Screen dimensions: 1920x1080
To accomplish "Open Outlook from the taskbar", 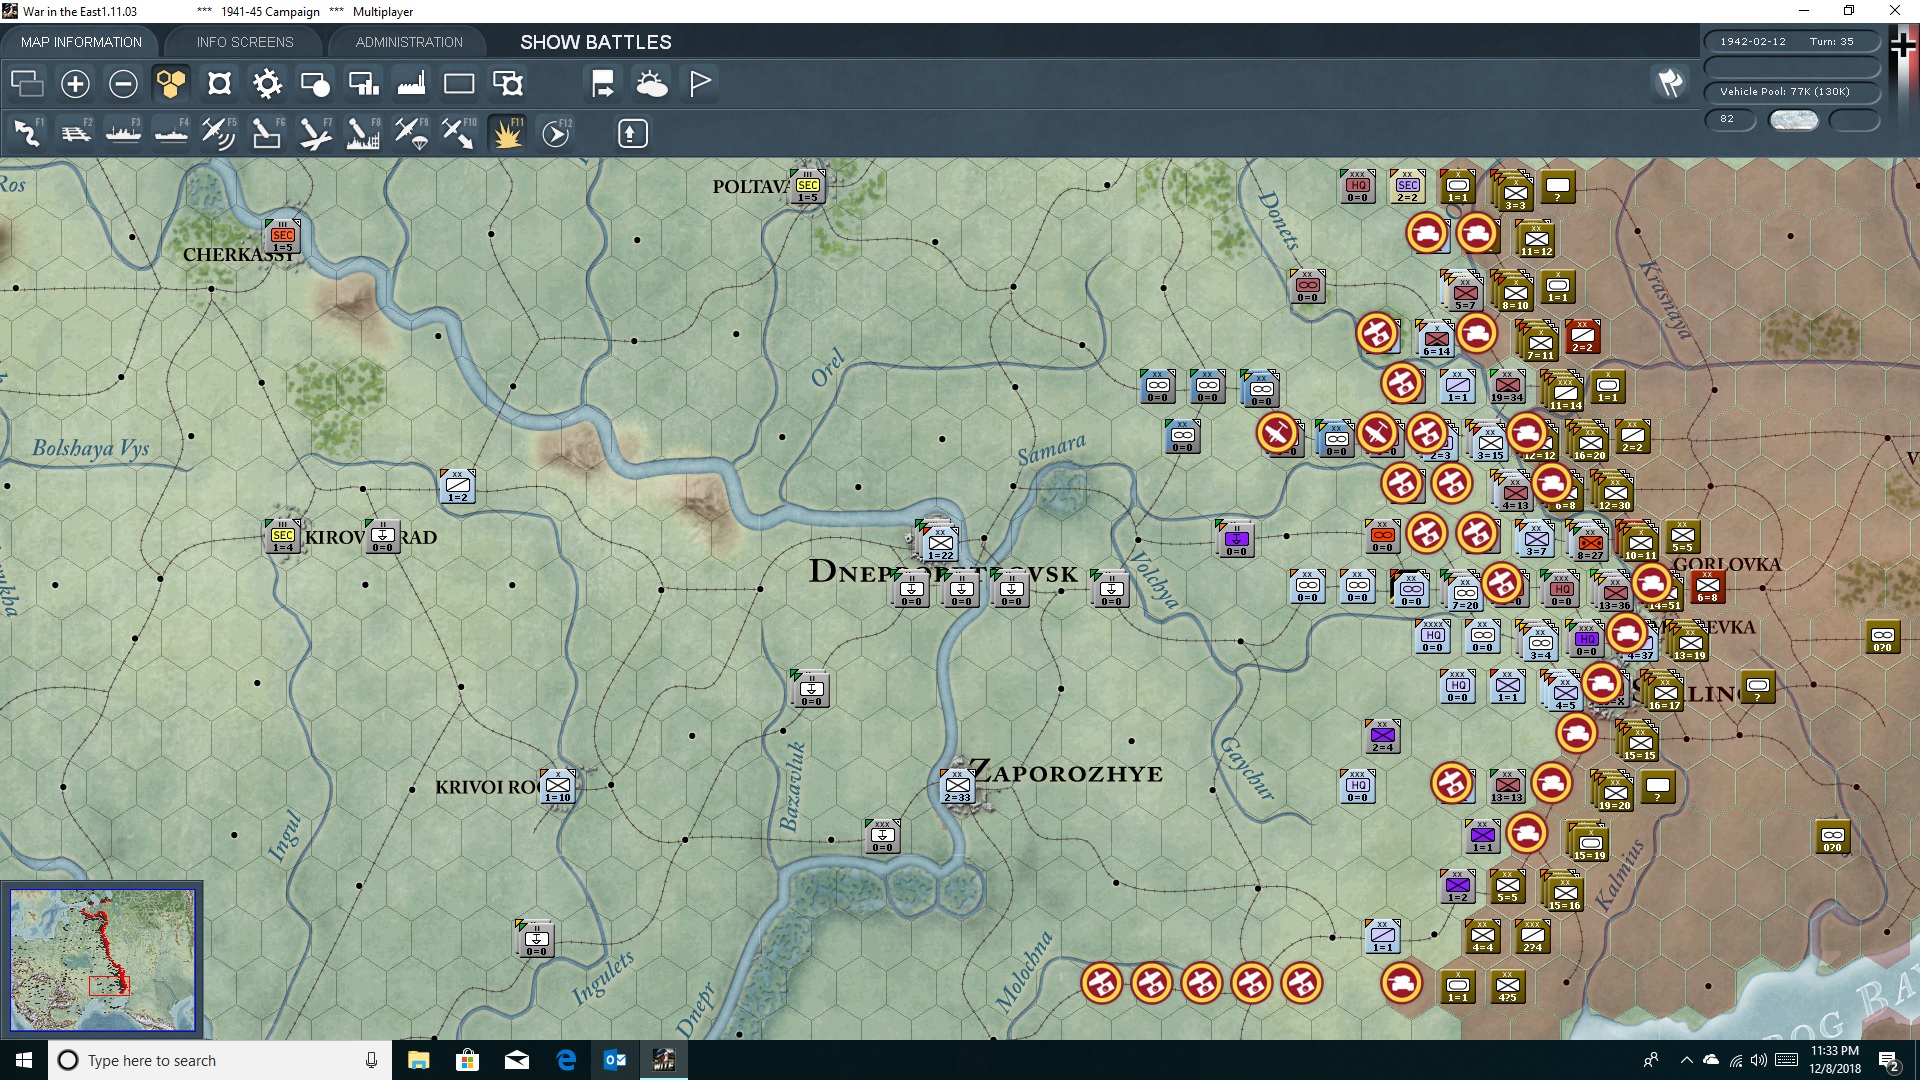I will tap(614, 1060).
